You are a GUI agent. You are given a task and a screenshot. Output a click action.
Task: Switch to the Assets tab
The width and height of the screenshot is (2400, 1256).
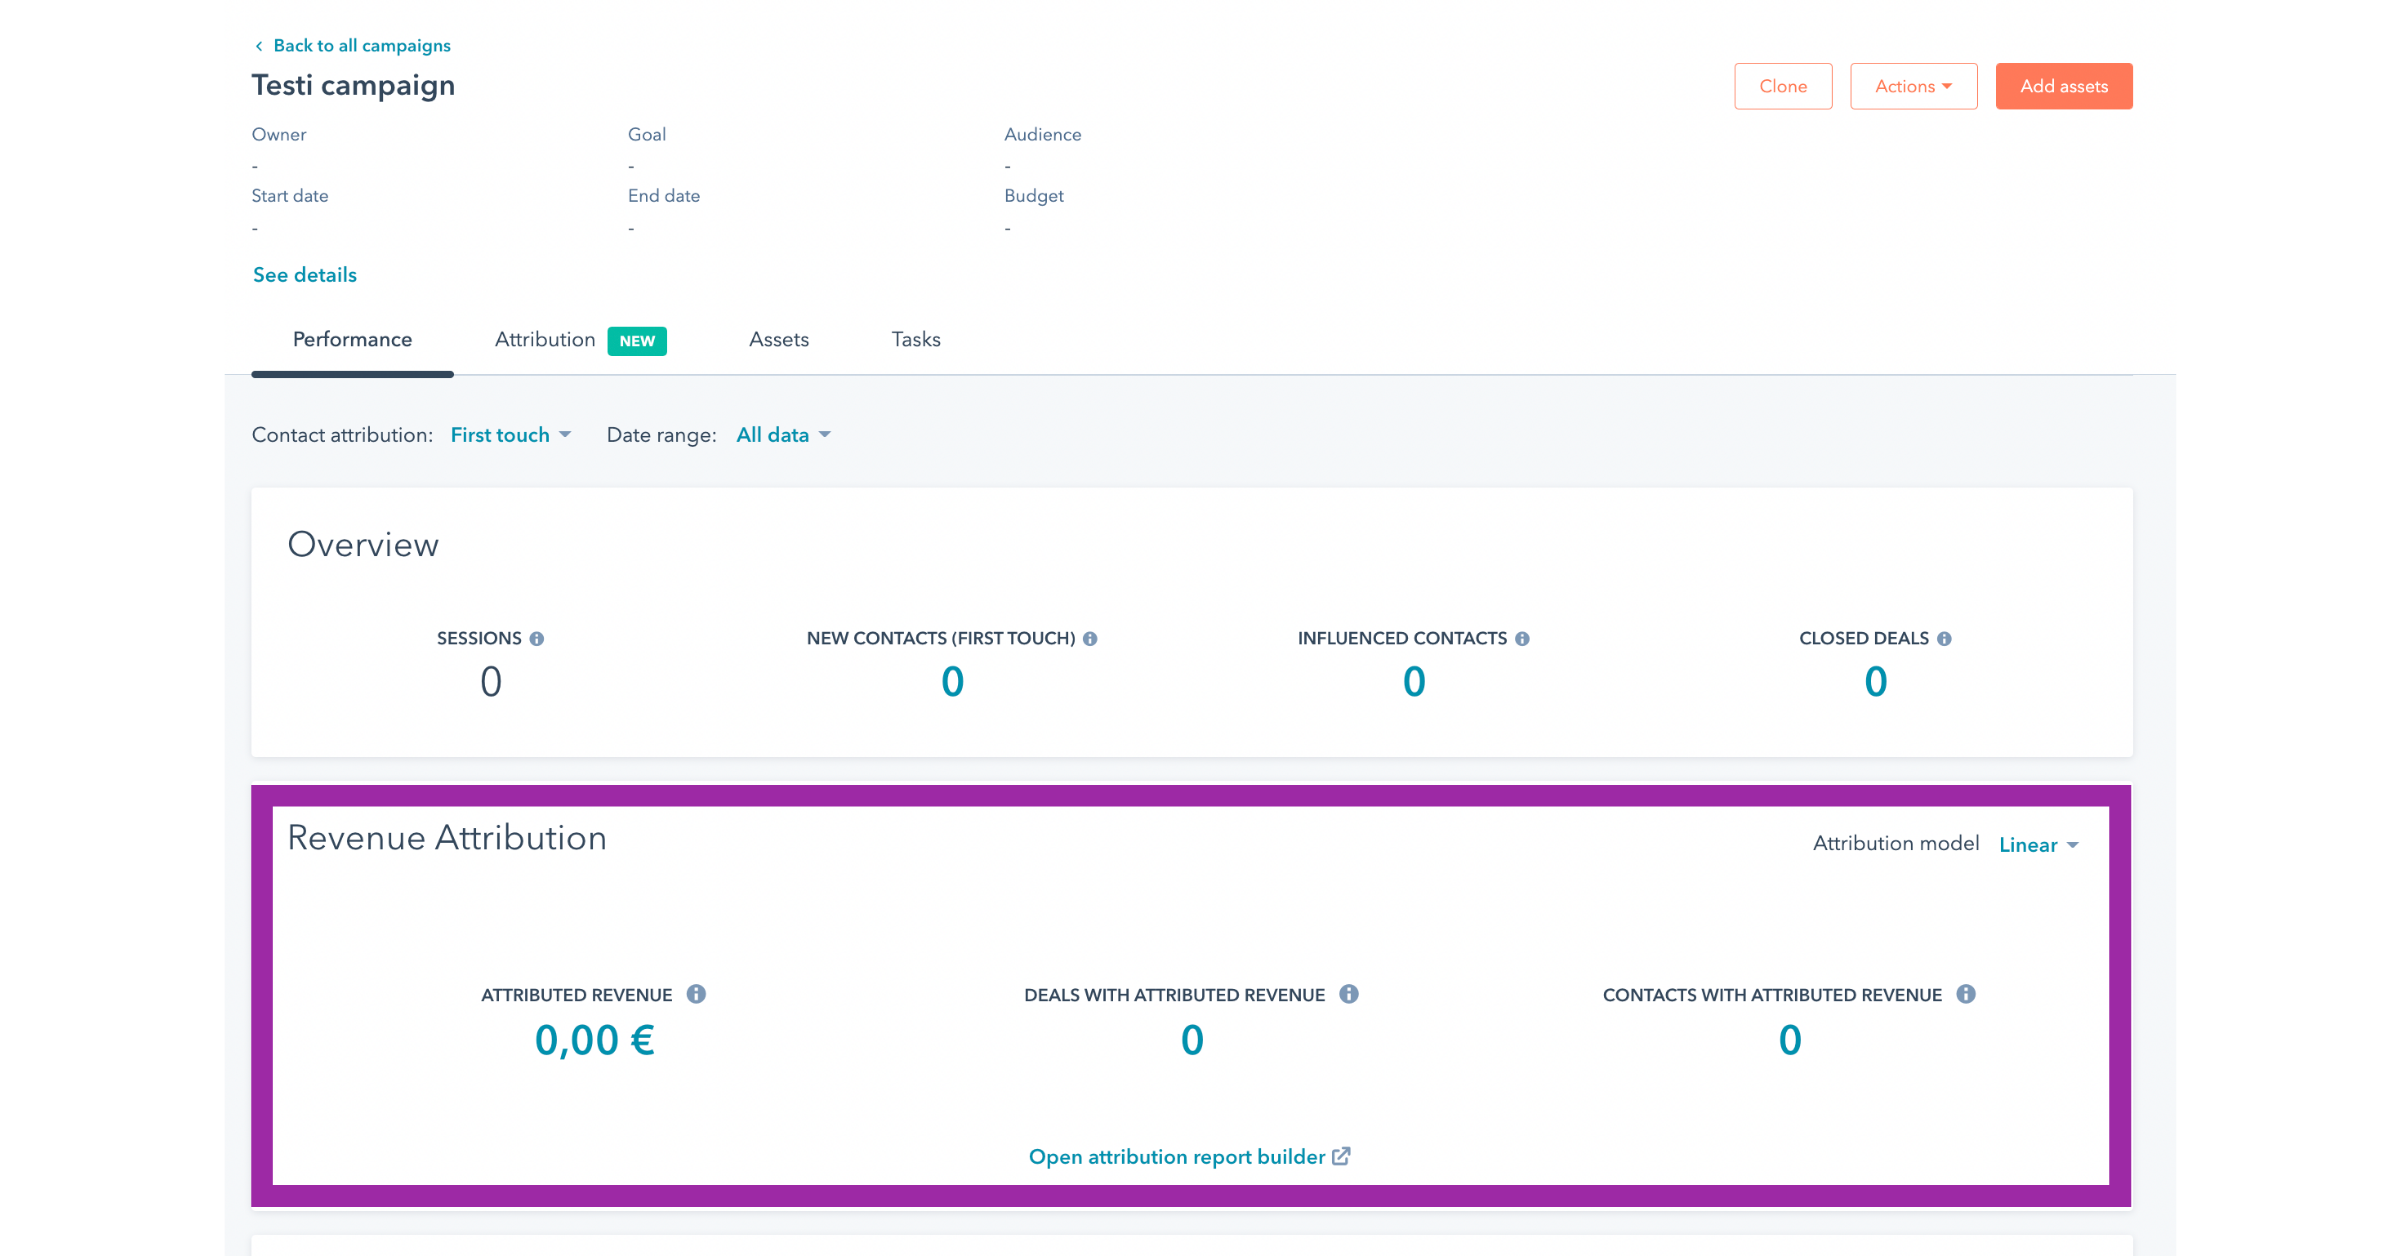pos(779,340)
